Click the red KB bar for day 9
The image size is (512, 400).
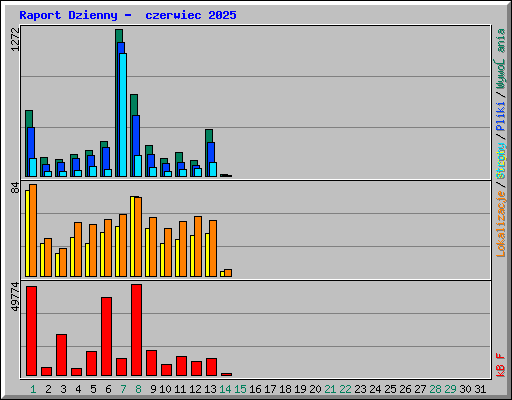point(151,363)
